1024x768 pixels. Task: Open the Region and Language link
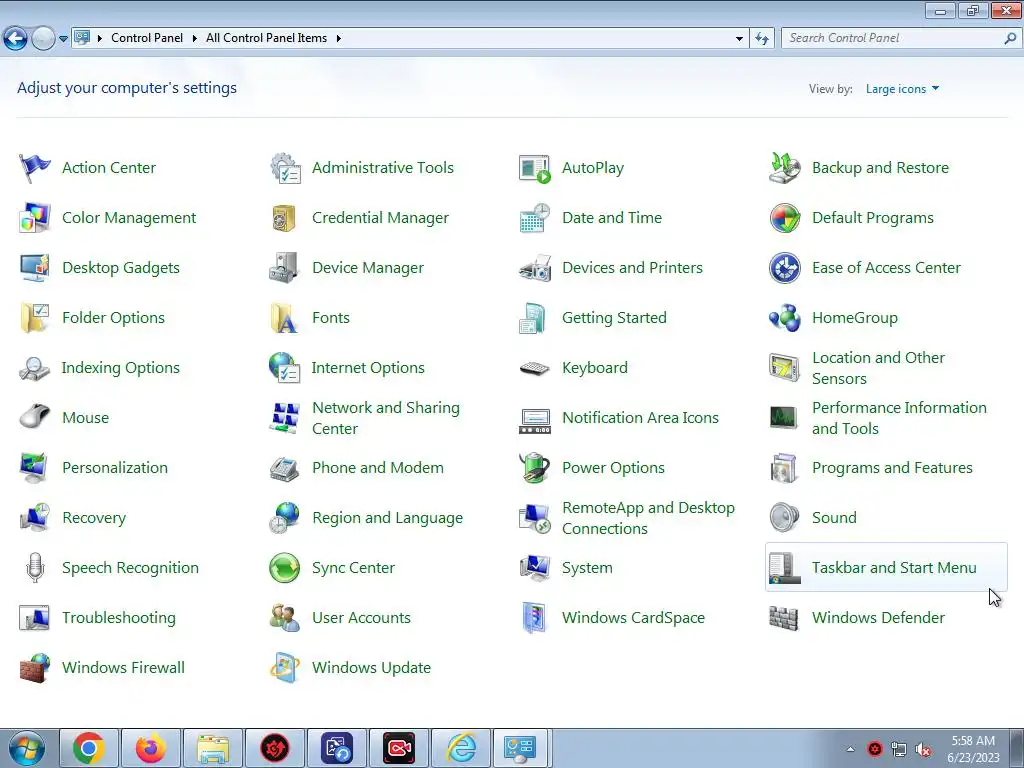tap(387, 518)
